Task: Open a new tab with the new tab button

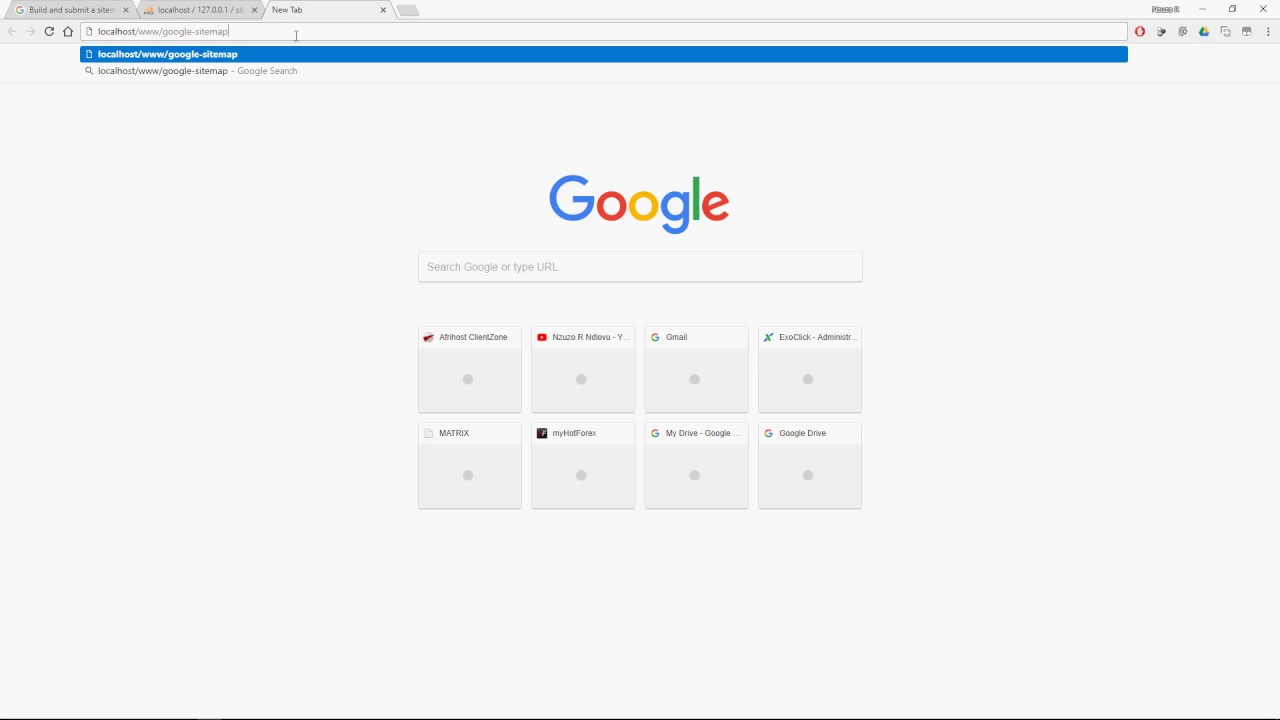Action: click(408, 11)
